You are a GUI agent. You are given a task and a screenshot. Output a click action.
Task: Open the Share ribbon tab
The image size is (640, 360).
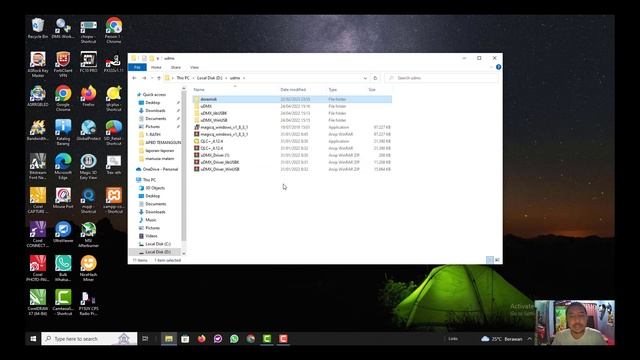176,67
